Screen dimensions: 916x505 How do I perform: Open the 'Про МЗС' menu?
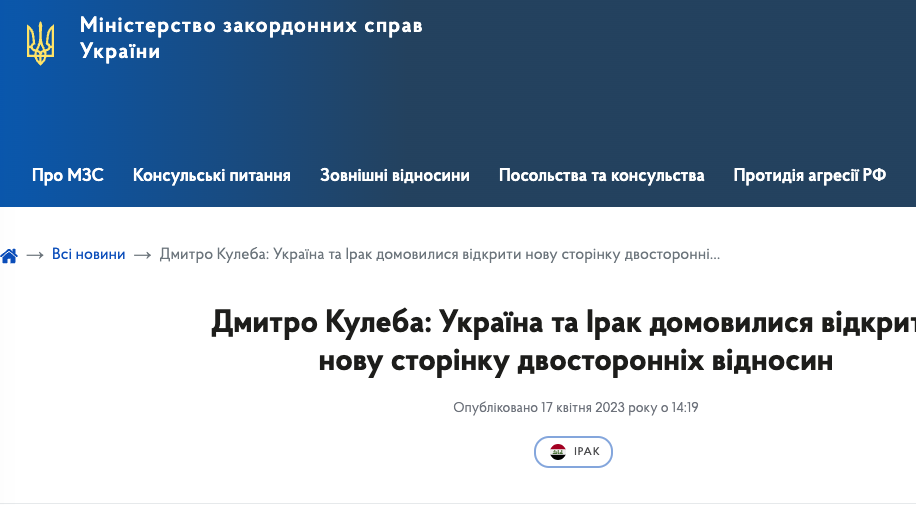click(68, 175)
